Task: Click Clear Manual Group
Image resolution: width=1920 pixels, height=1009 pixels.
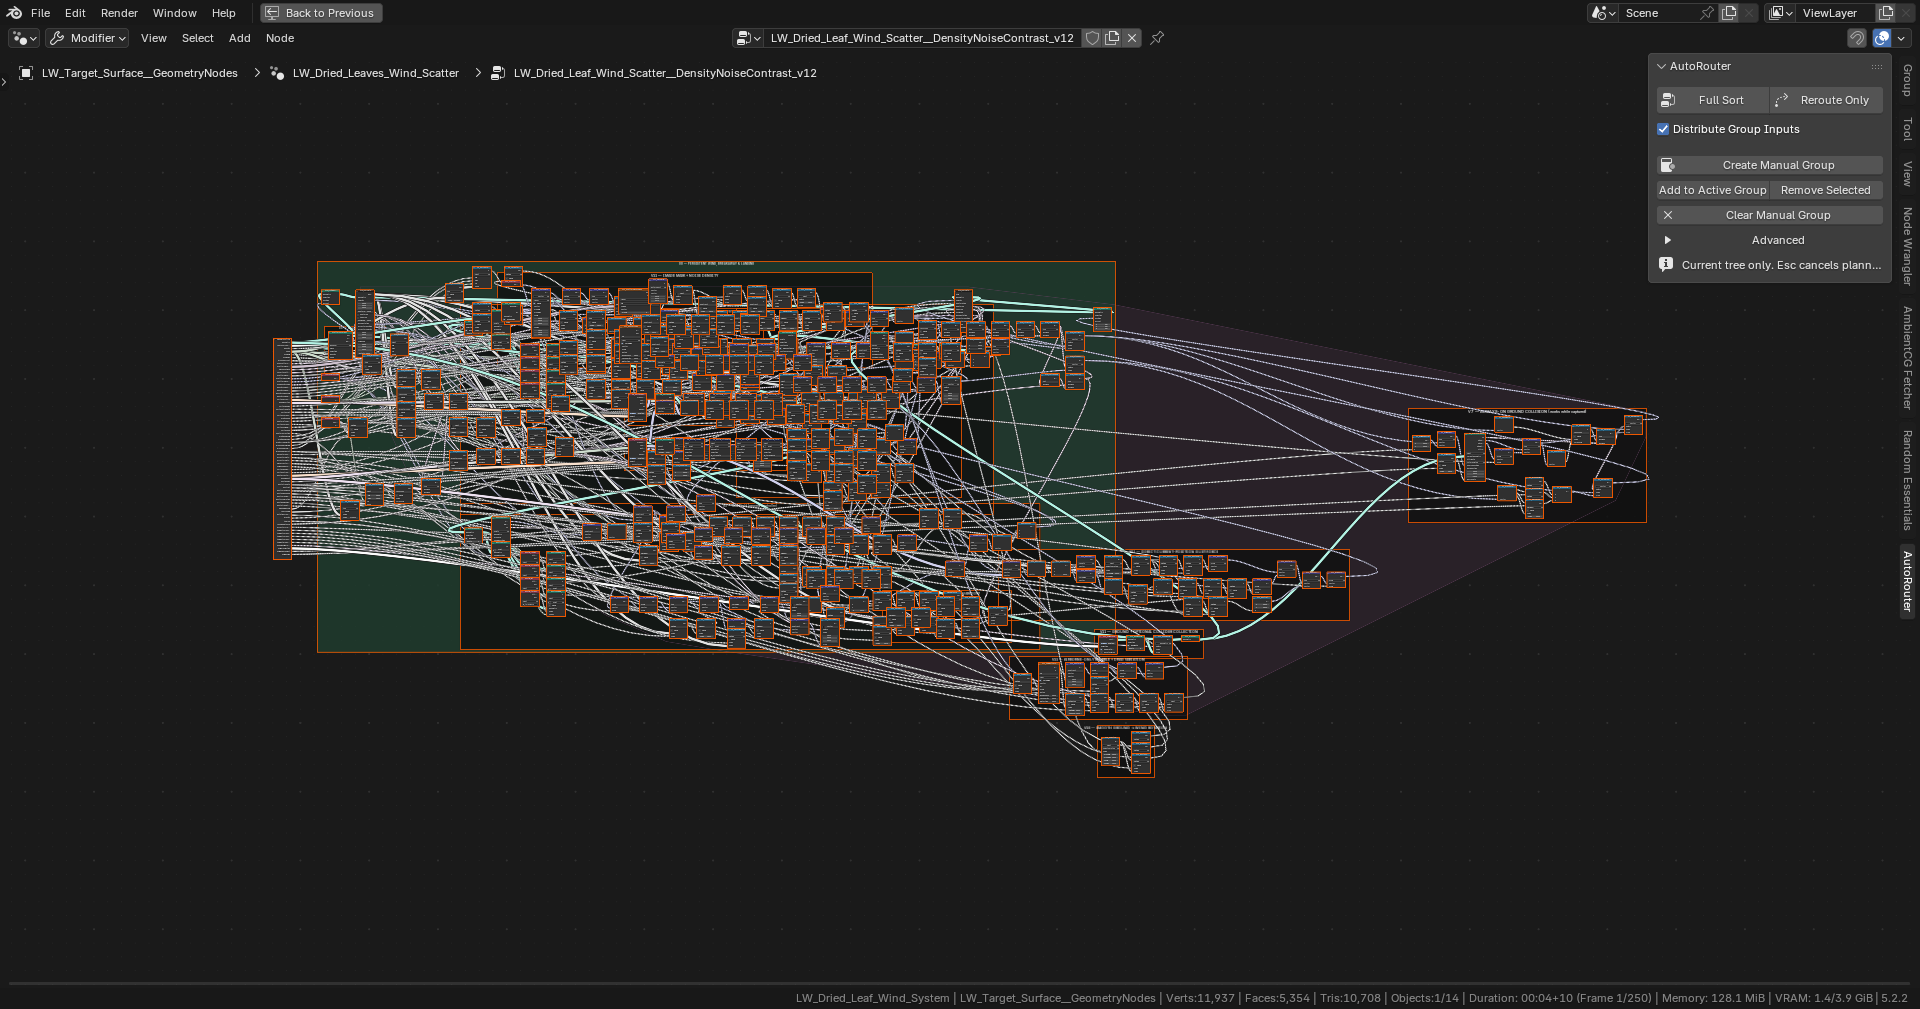Action: (1770, 215)
